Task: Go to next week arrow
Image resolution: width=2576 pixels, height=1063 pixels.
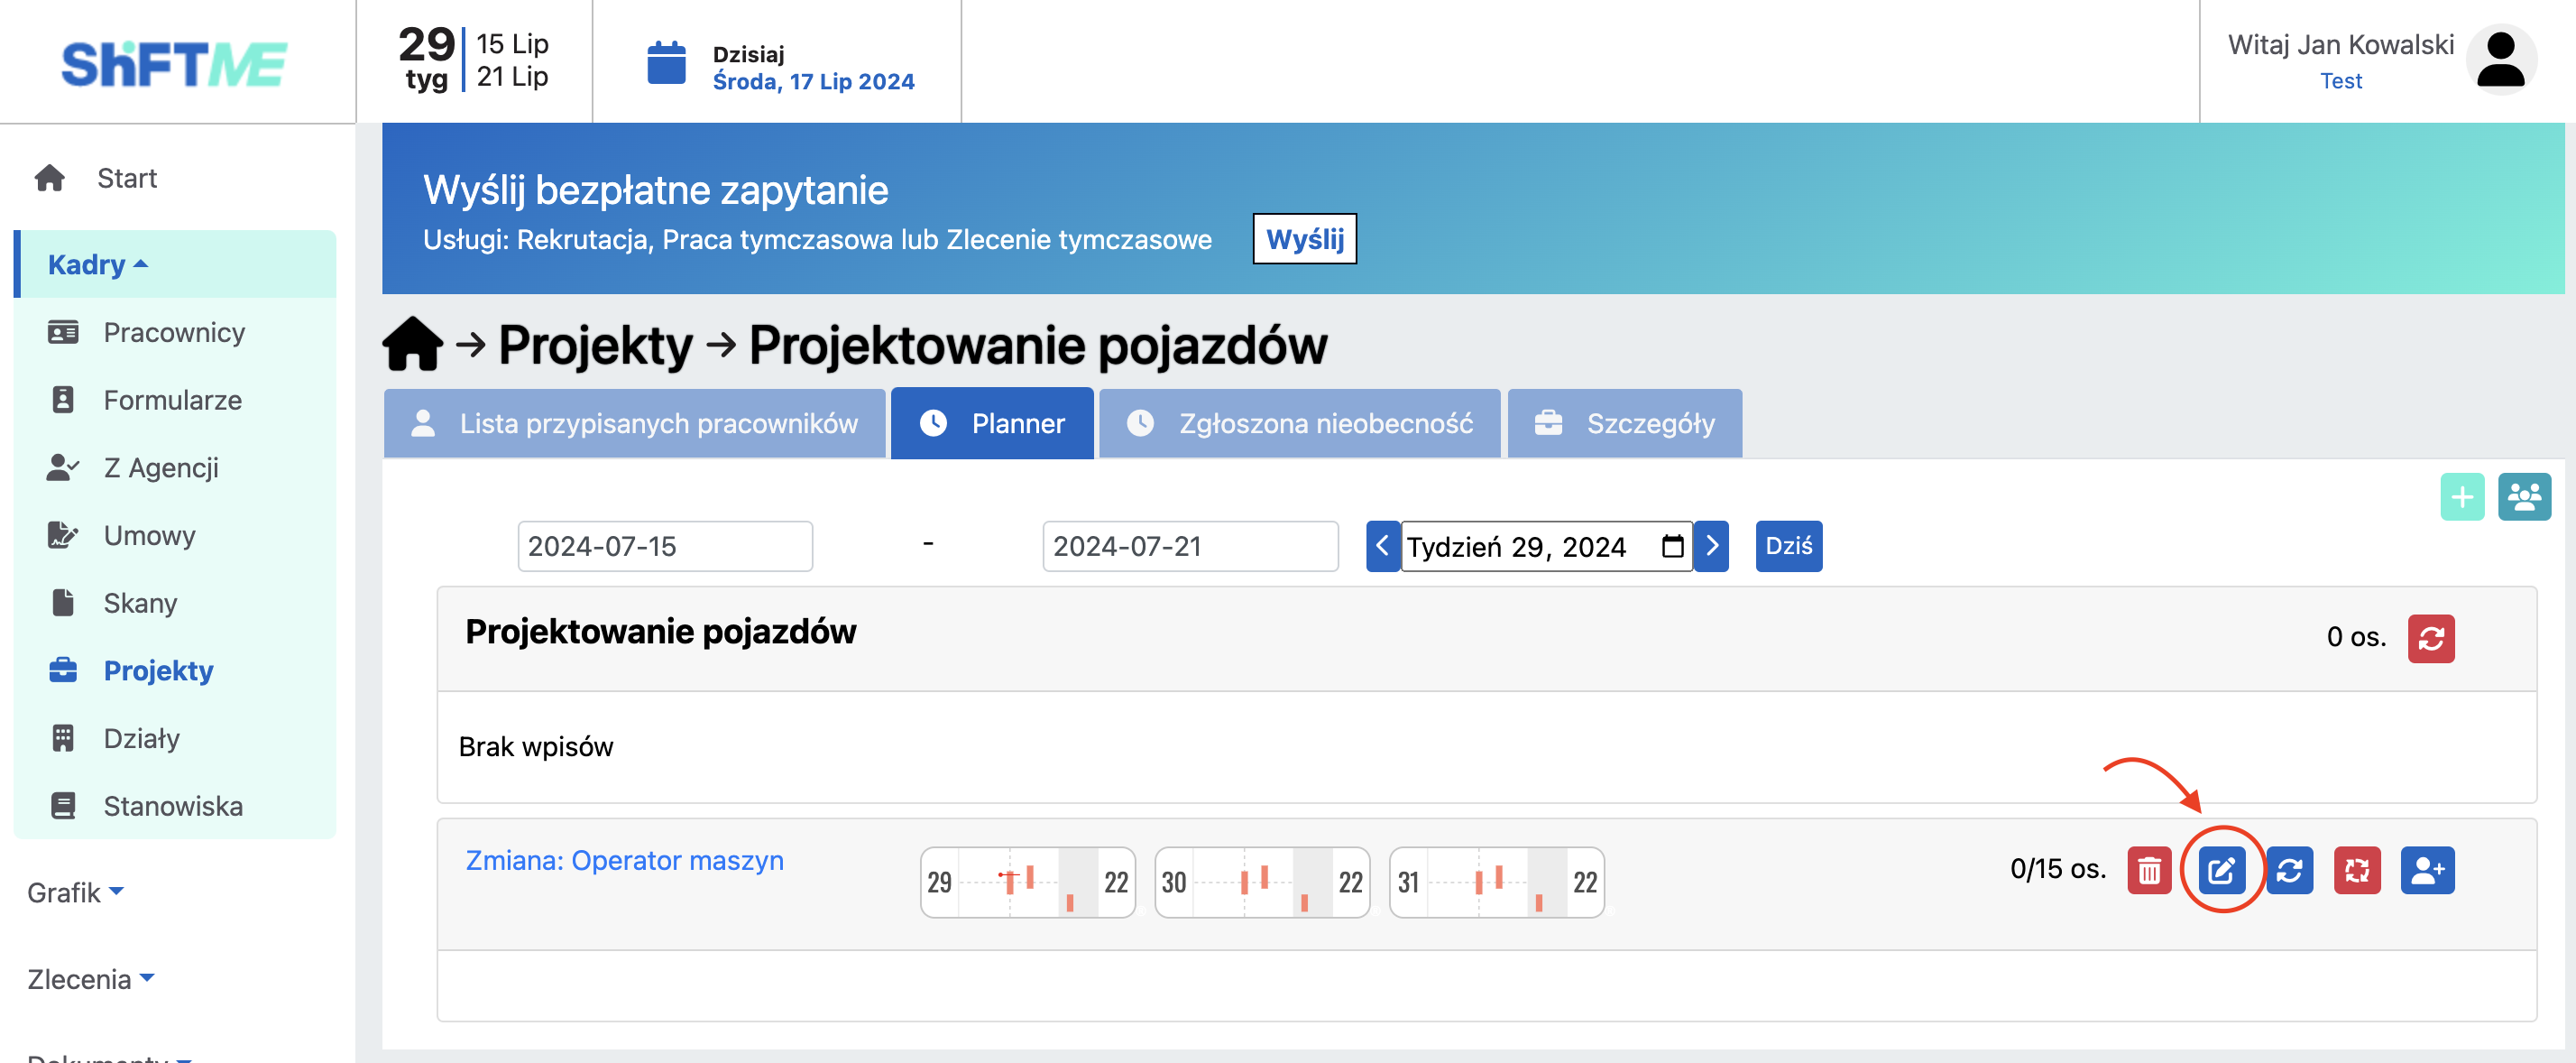Action: point(1711,546)
